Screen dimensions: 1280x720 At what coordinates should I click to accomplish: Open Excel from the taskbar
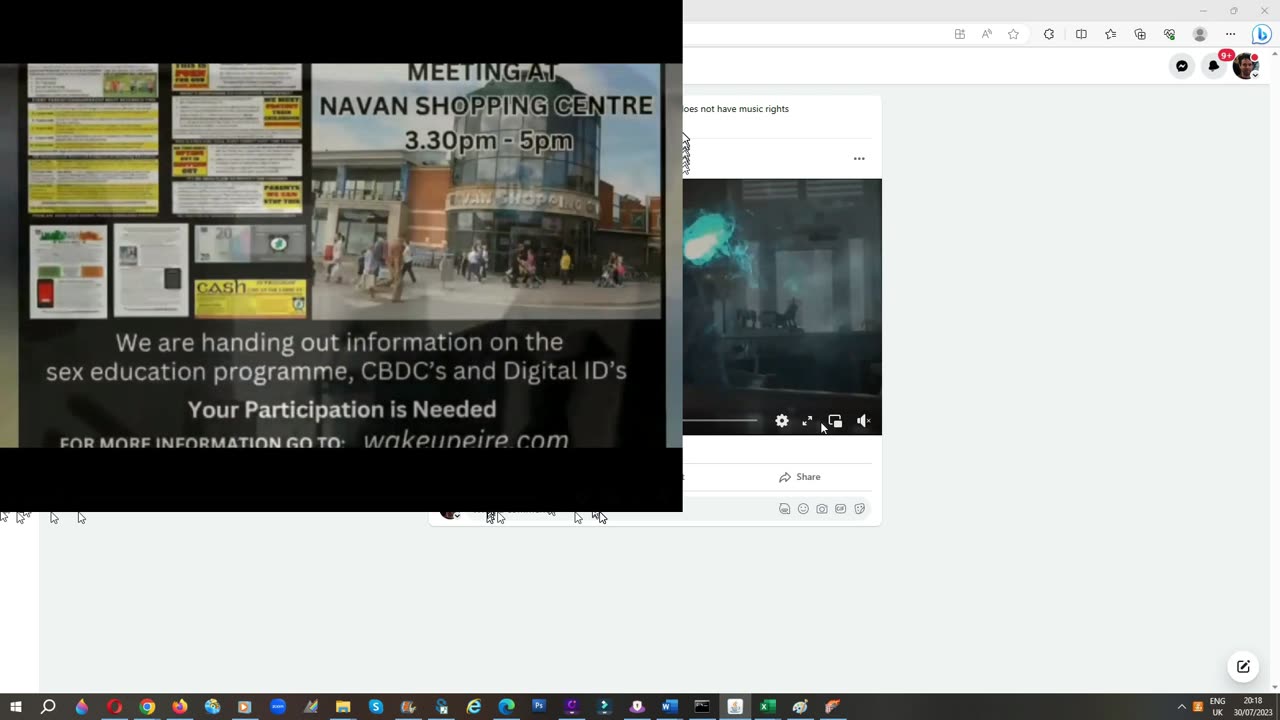767,707
